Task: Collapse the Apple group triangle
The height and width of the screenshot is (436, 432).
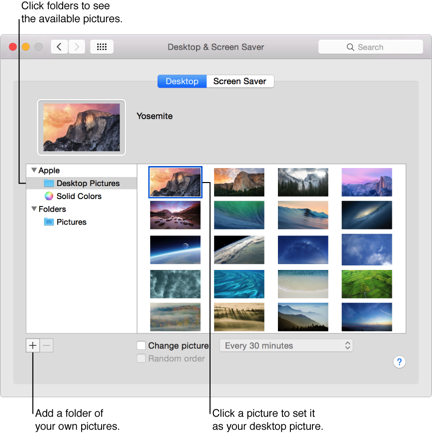Action: (34, 170)
